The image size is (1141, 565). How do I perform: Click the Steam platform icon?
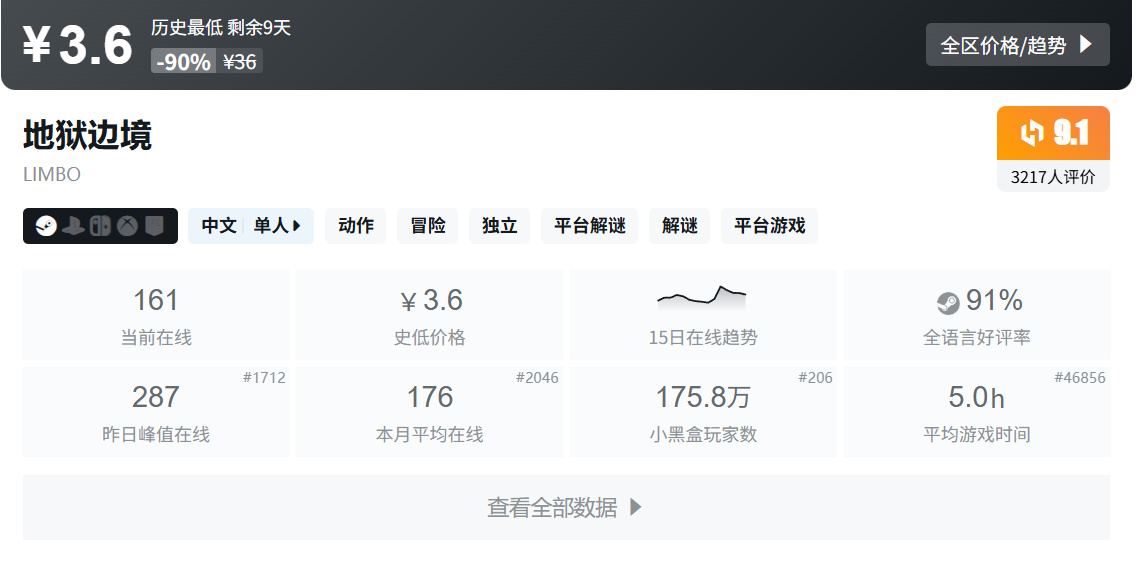pyautogui.click(x=46, y=226)
